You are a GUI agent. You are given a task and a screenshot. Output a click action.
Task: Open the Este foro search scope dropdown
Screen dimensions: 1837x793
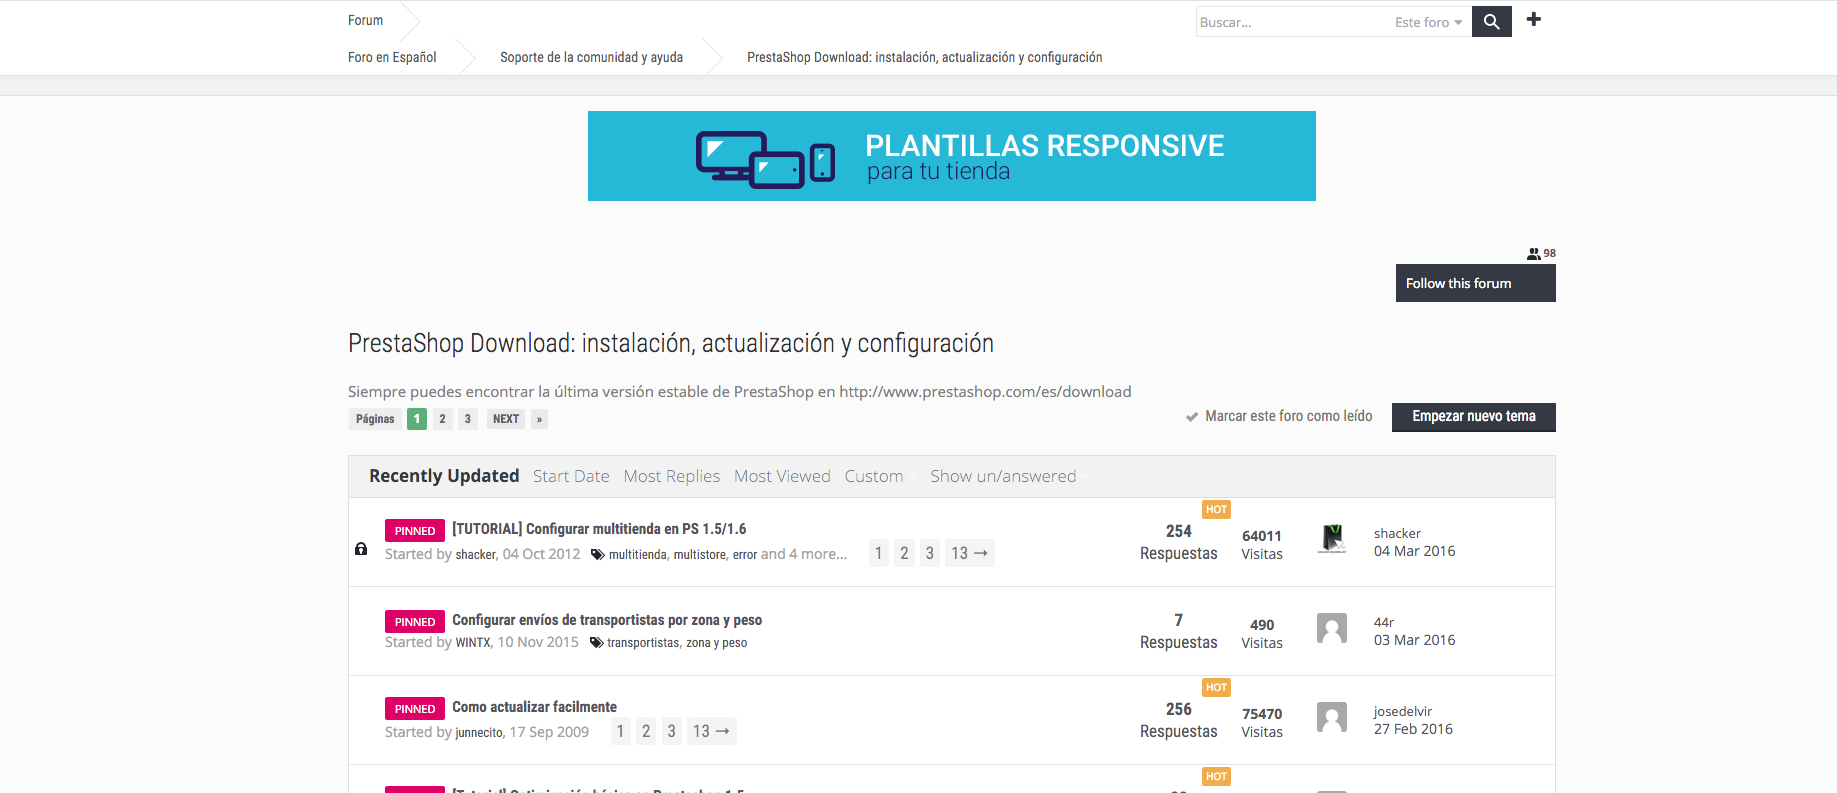(x=1428, y=22)
